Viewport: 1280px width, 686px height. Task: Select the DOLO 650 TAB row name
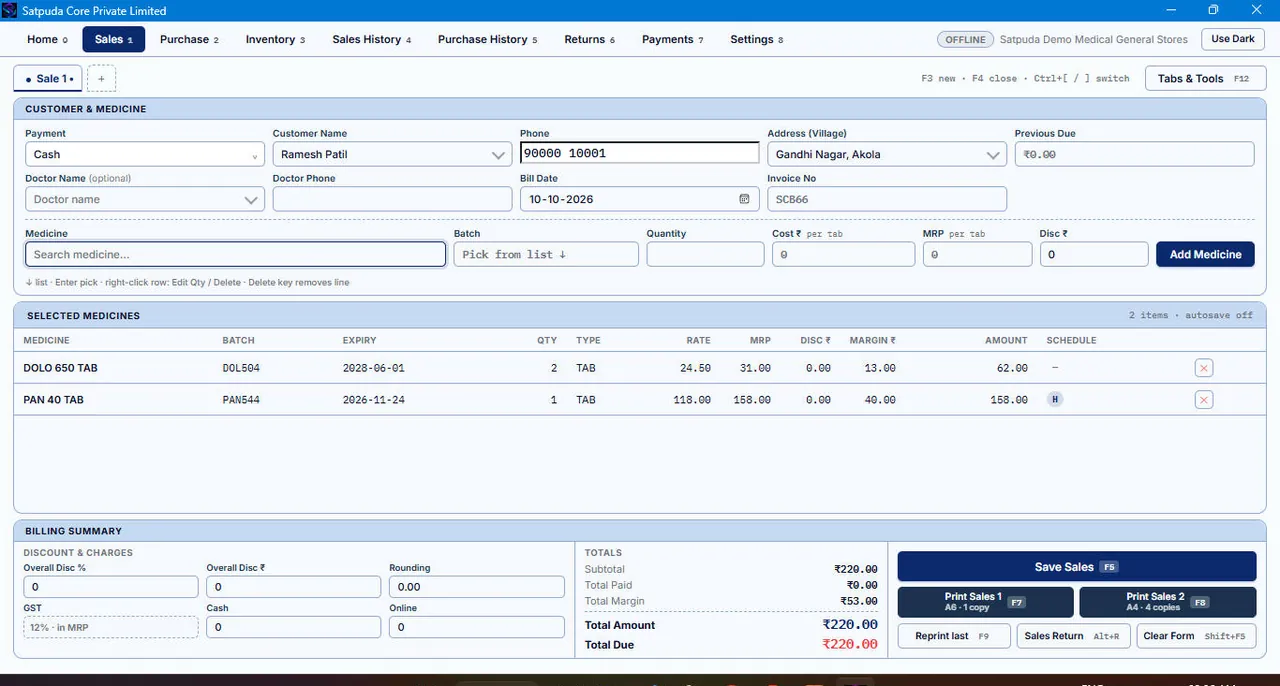click(60, 368)
